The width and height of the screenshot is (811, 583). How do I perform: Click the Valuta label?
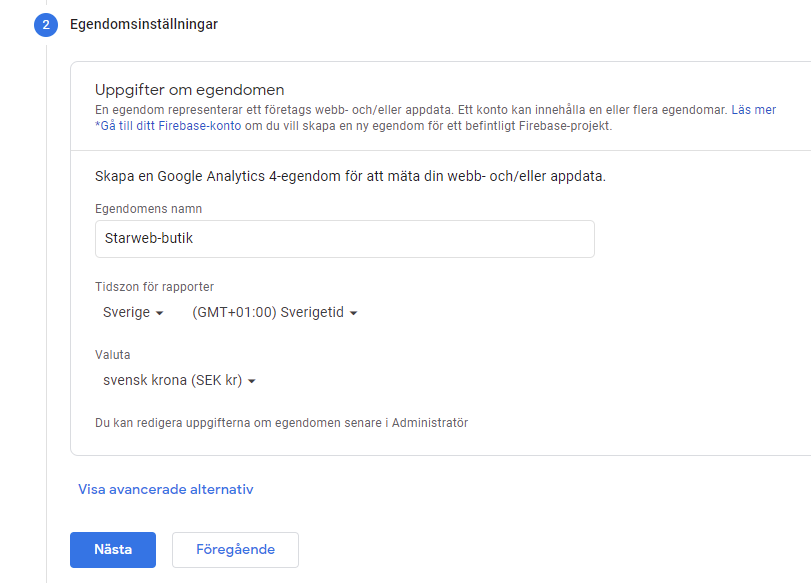113,355
